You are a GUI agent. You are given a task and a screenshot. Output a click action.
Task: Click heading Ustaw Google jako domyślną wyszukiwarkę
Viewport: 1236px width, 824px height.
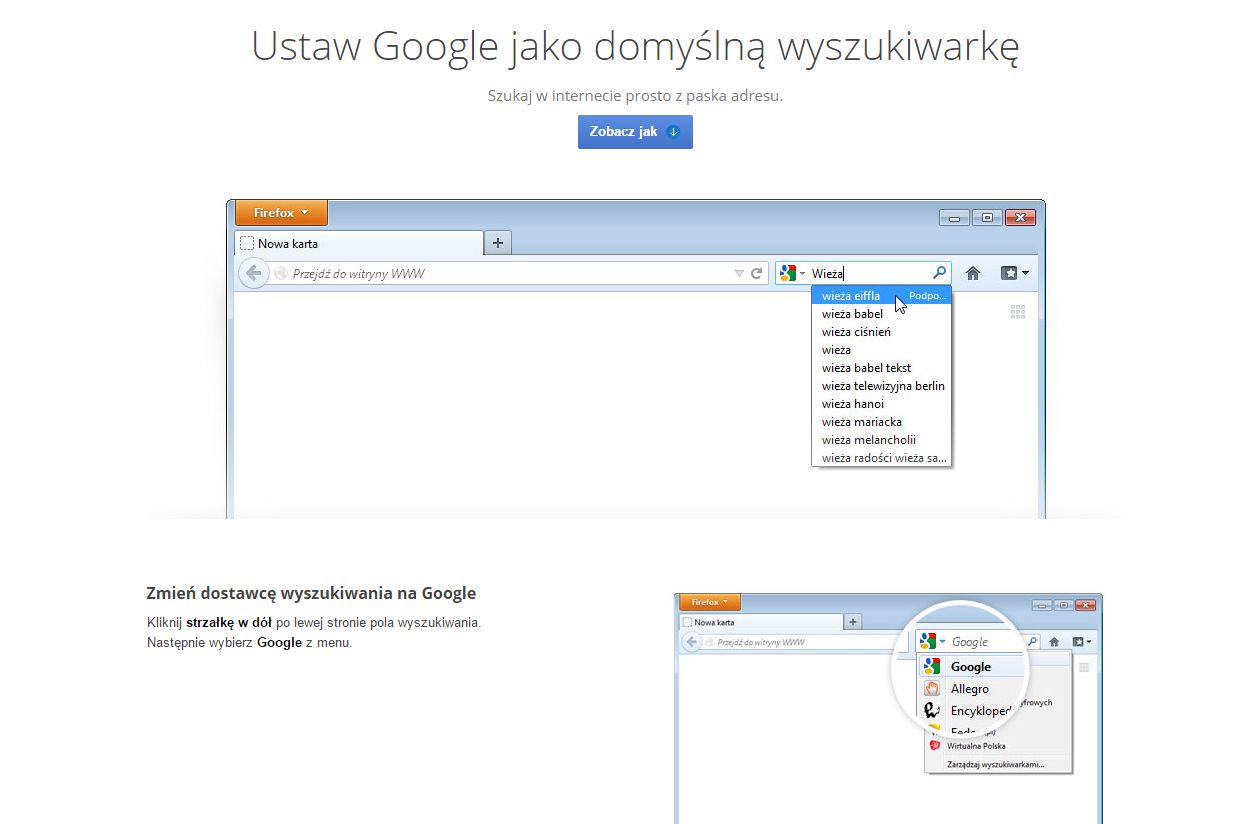click(x=635, y=46)
